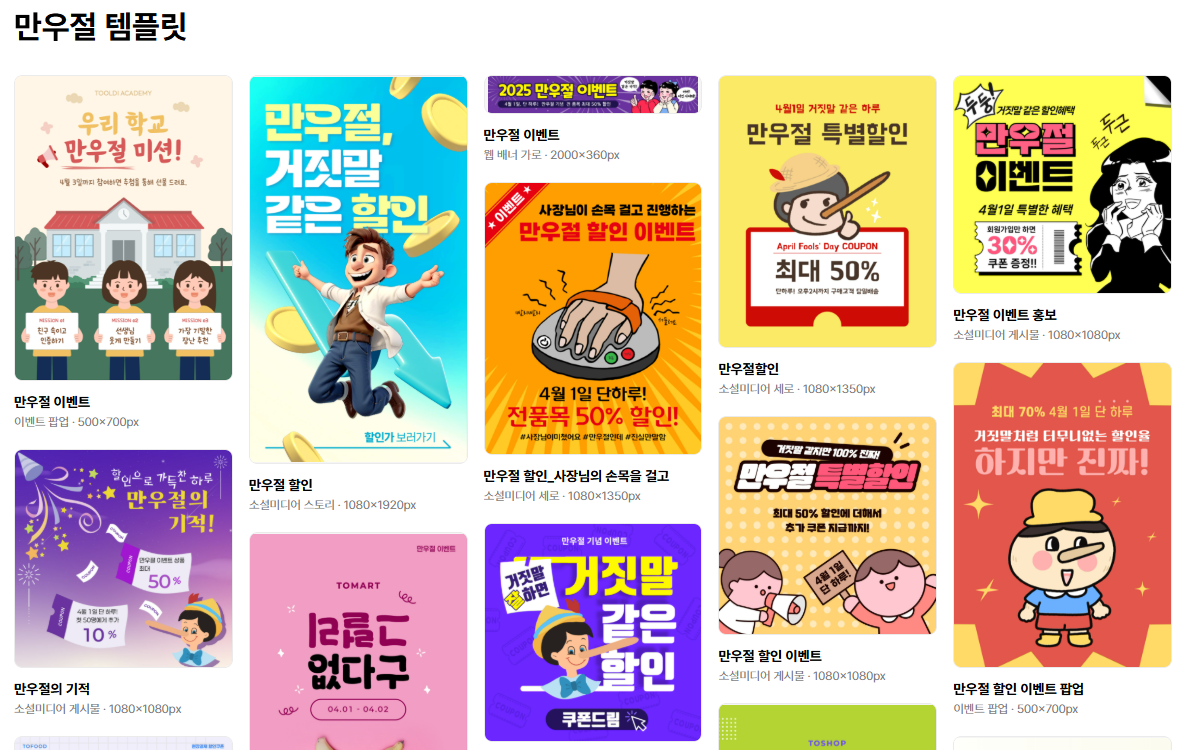Click the 만우절할인 title under yellow template
1186x750 pixels.
click(x=749, y=369)
